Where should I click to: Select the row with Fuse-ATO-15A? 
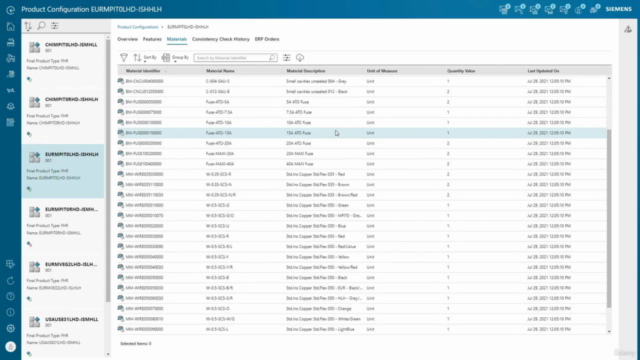point(362,133)
